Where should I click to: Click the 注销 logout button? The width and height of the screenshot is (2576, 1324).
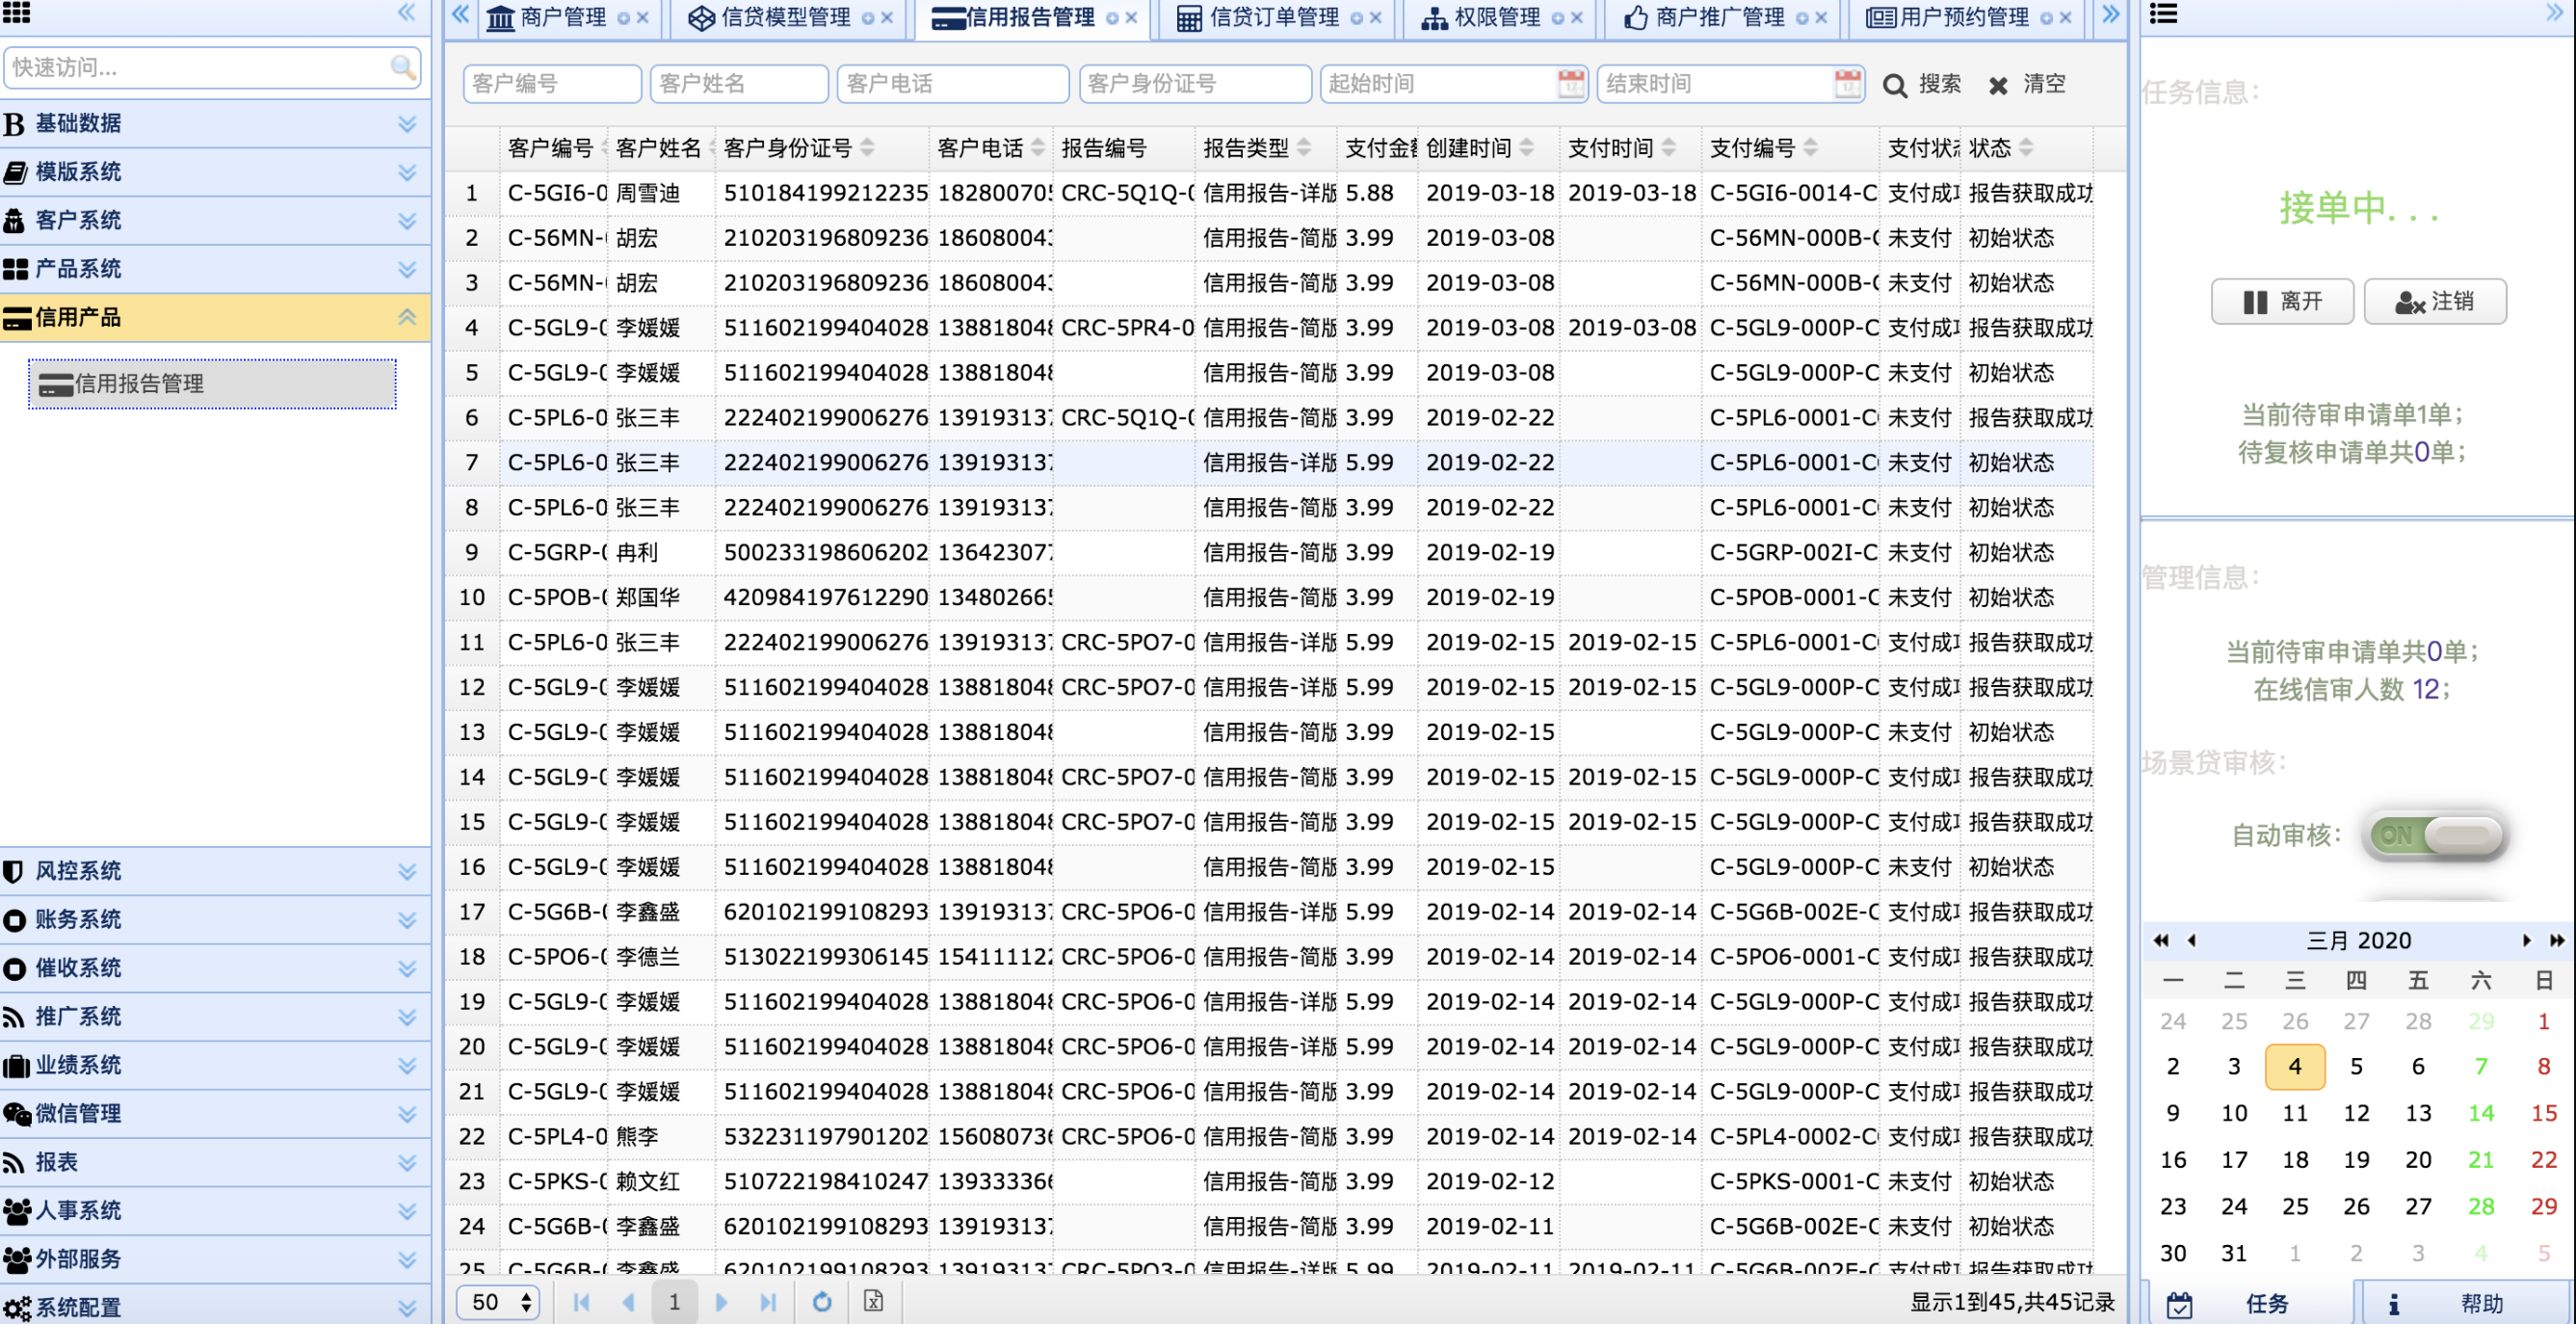coord(2434,302)
